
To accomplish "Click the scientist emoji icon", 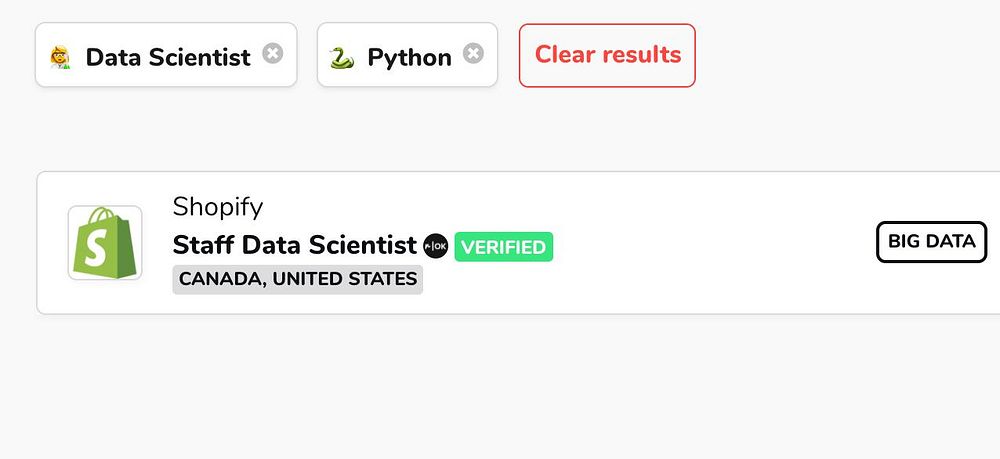I will (x=60, y=58).
